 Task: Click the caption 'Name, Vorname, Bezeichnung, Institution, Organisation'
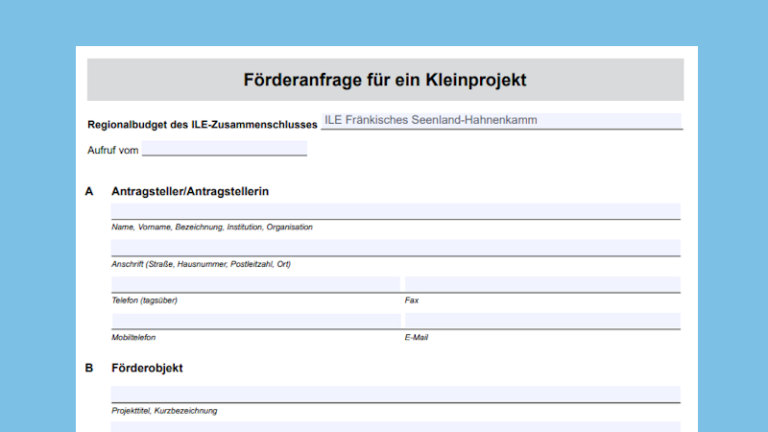(x=212, y=227)
